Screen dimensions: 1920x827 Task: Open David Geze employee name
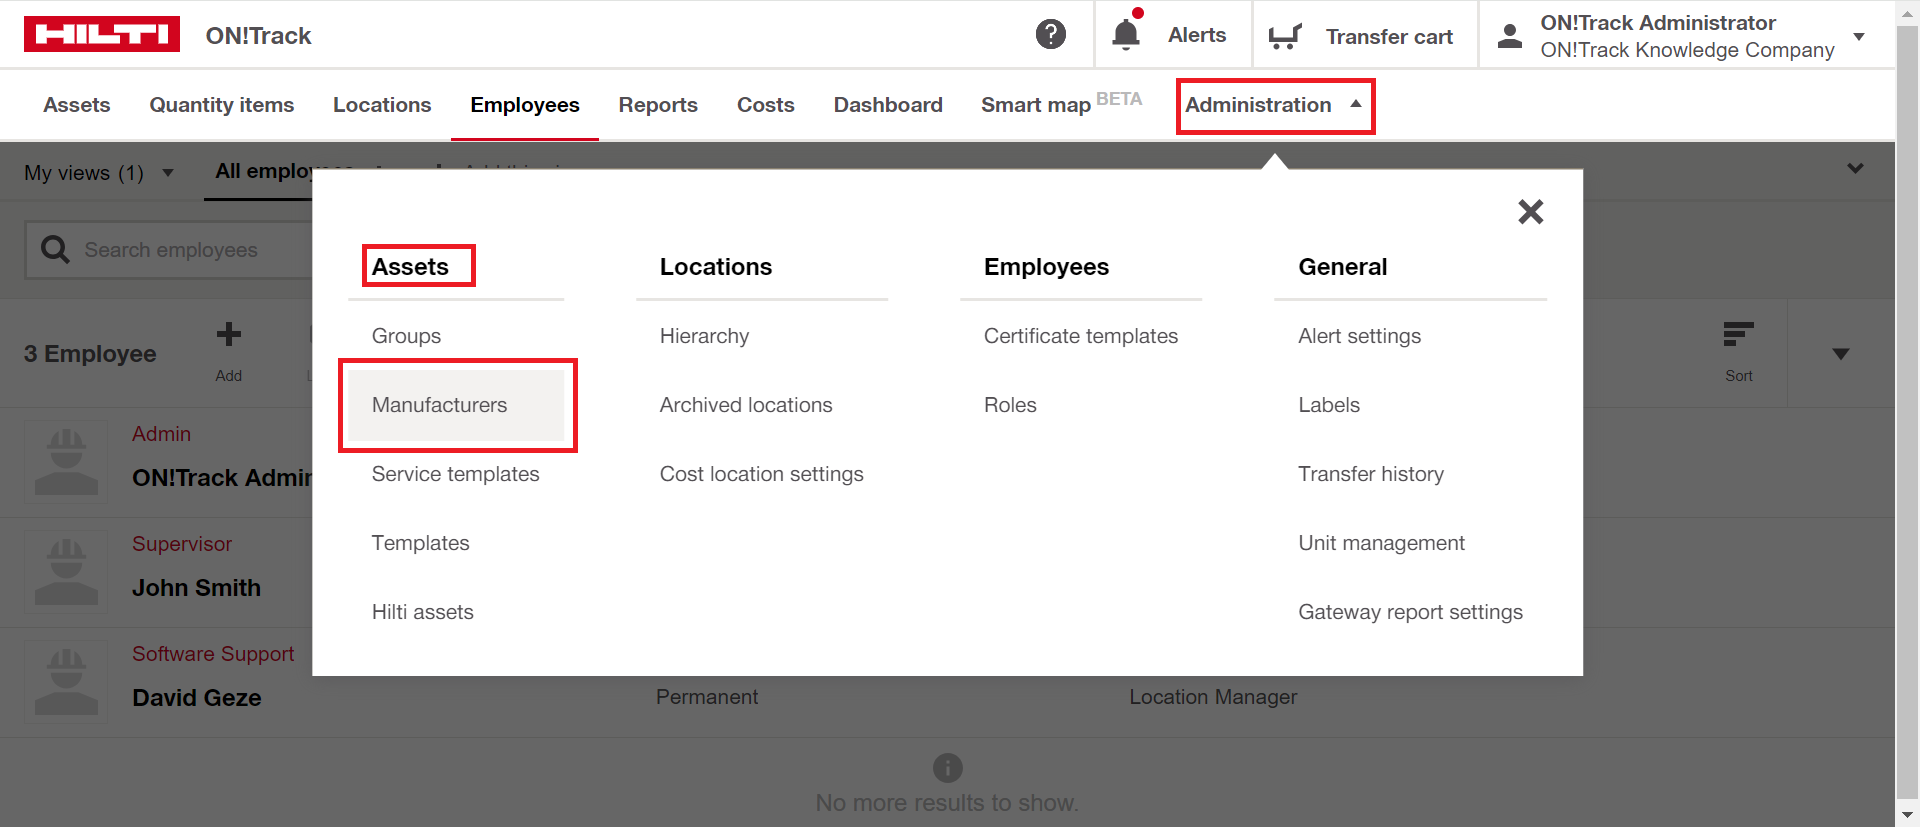(x=197, y=698)
